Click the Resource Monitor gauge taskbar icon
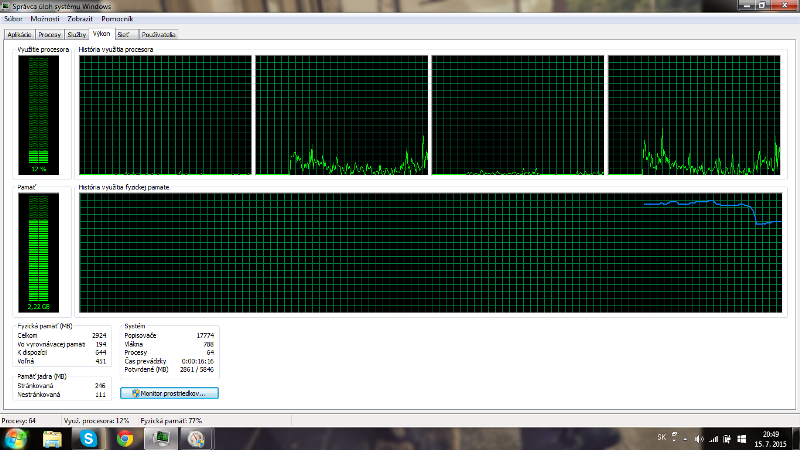Screen dimensions: 800x450 [197, 438]
